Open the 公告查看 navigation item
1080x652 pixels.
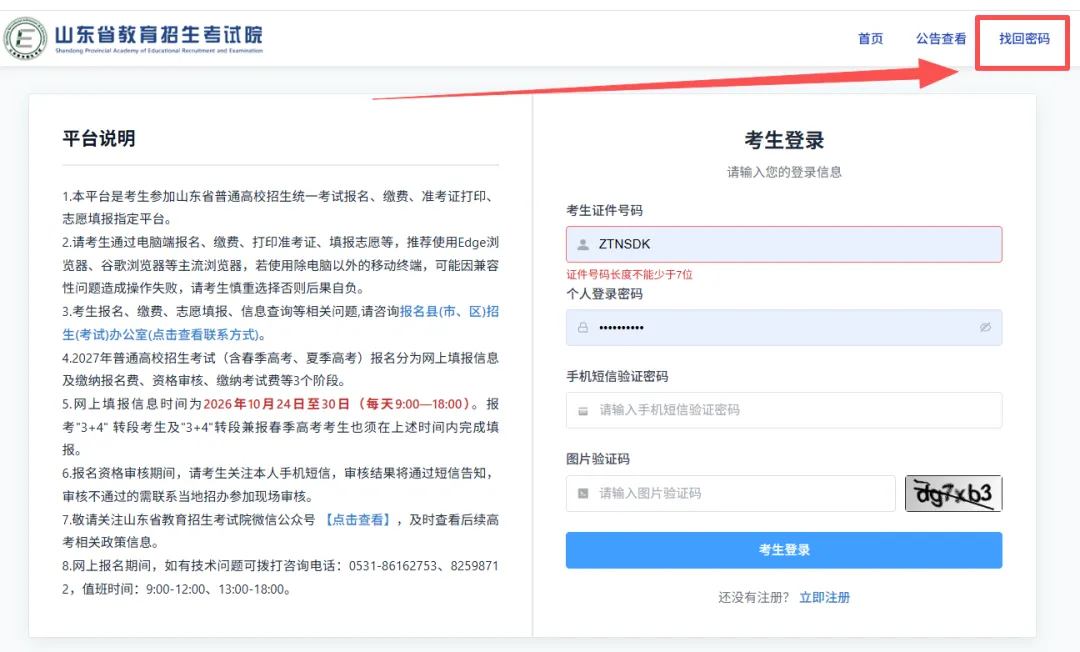tap(940, 39)
